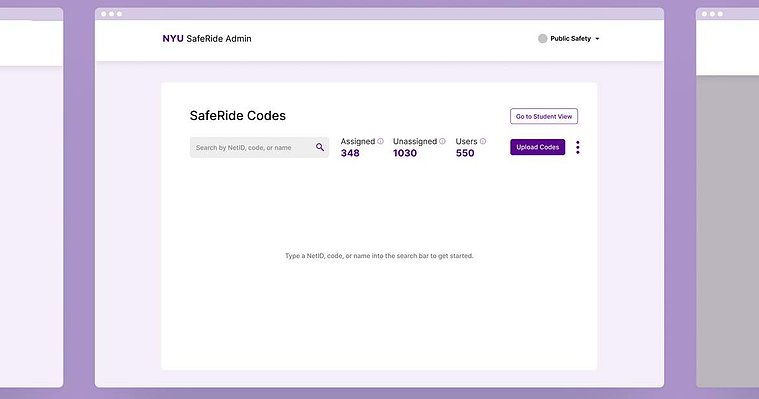The width and height of the screenshot is (759, 399).
Task: Open the three-dot more options menu
Action: pos(577,147)
